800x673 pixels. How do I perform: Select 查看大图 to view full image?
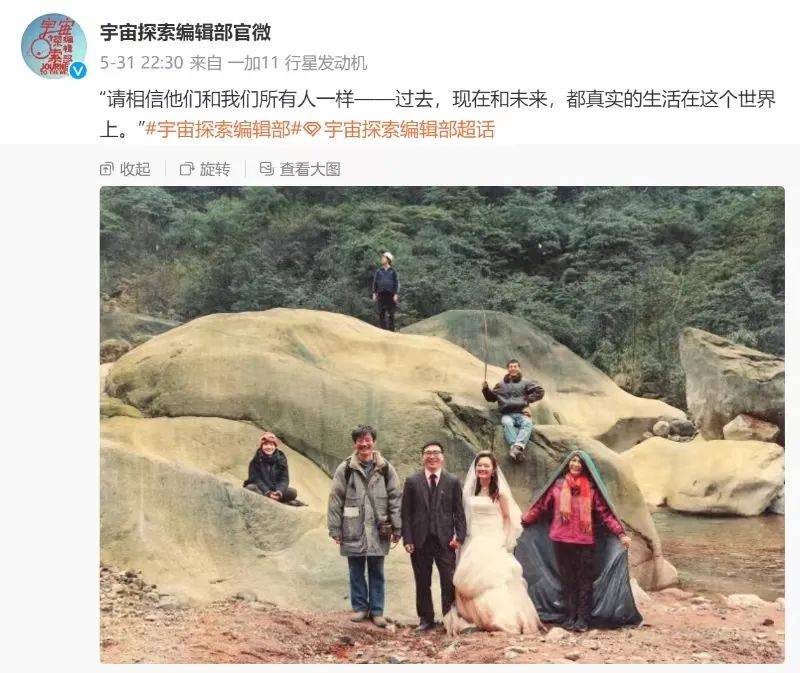(x=310, y=169)
